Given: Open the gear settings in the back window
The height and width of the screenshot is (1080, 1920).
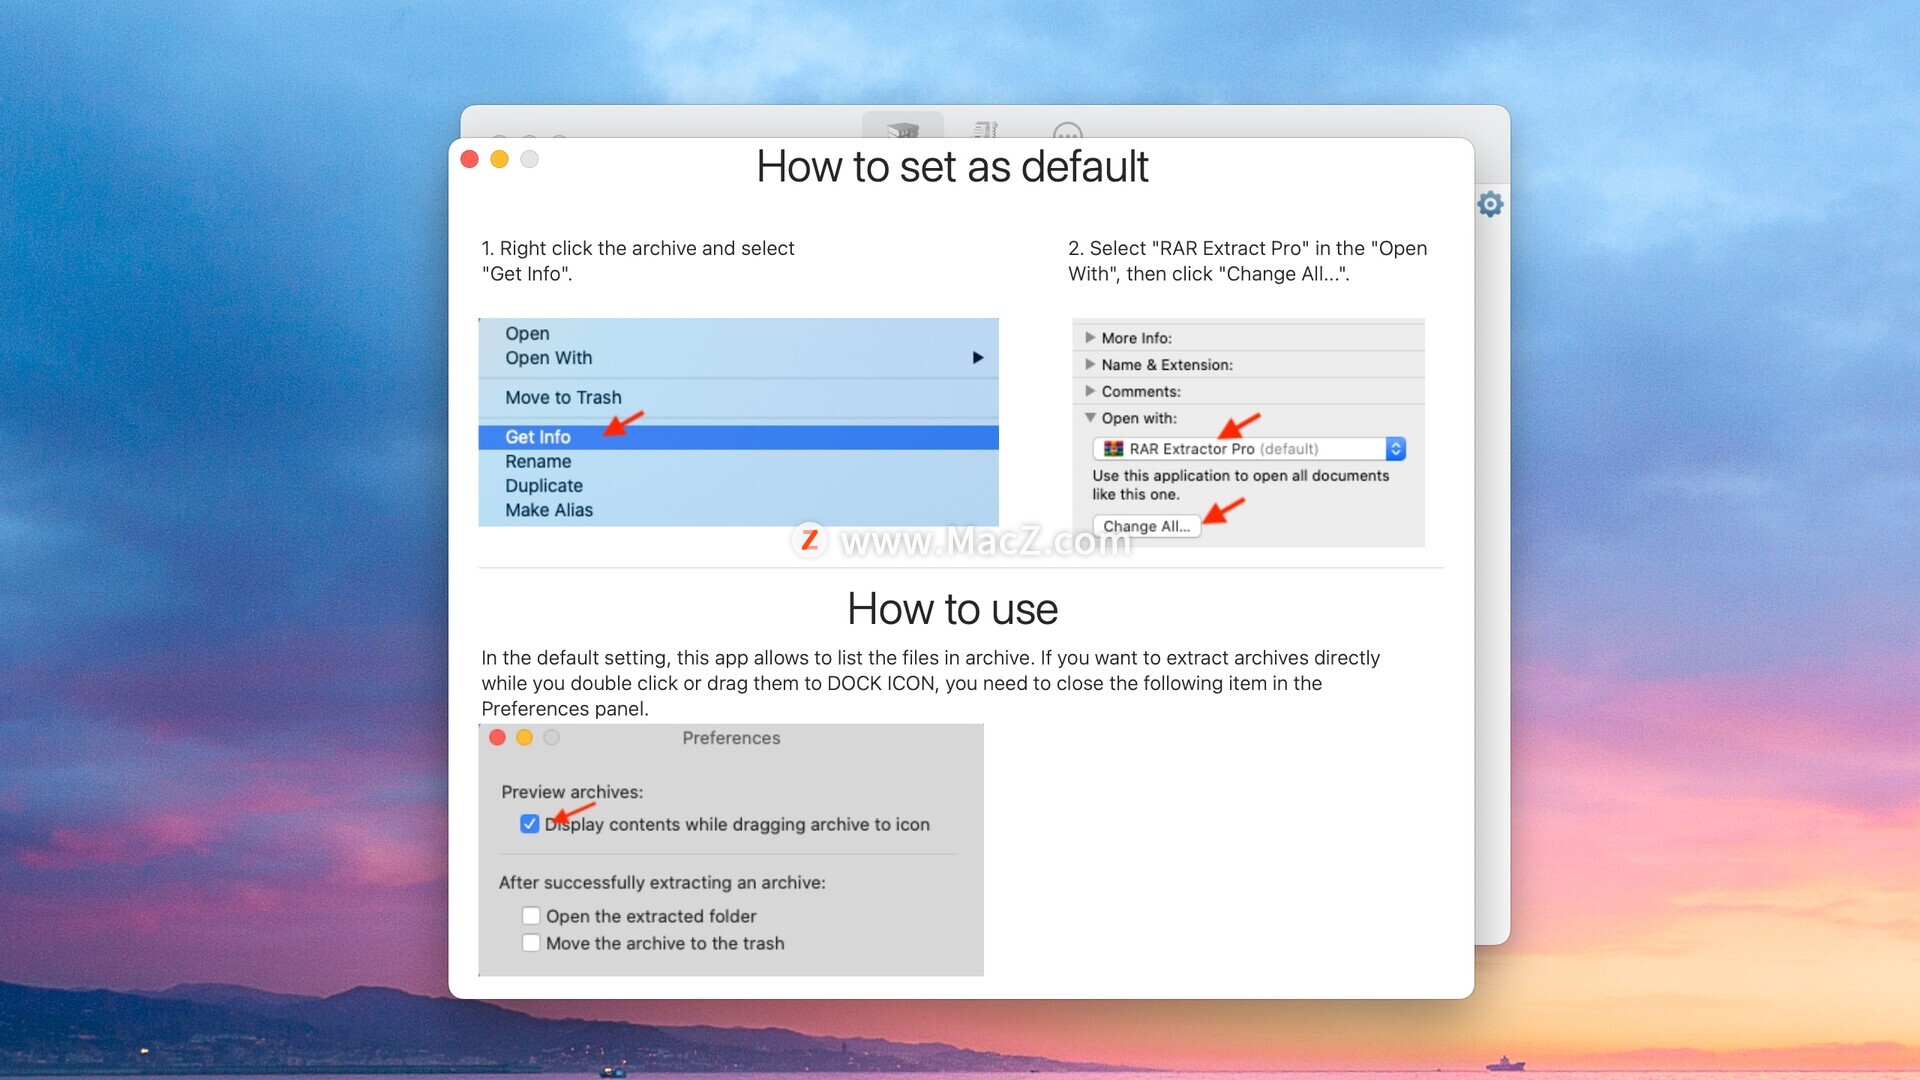Looking at the screenshot, I should point(1490,204).
